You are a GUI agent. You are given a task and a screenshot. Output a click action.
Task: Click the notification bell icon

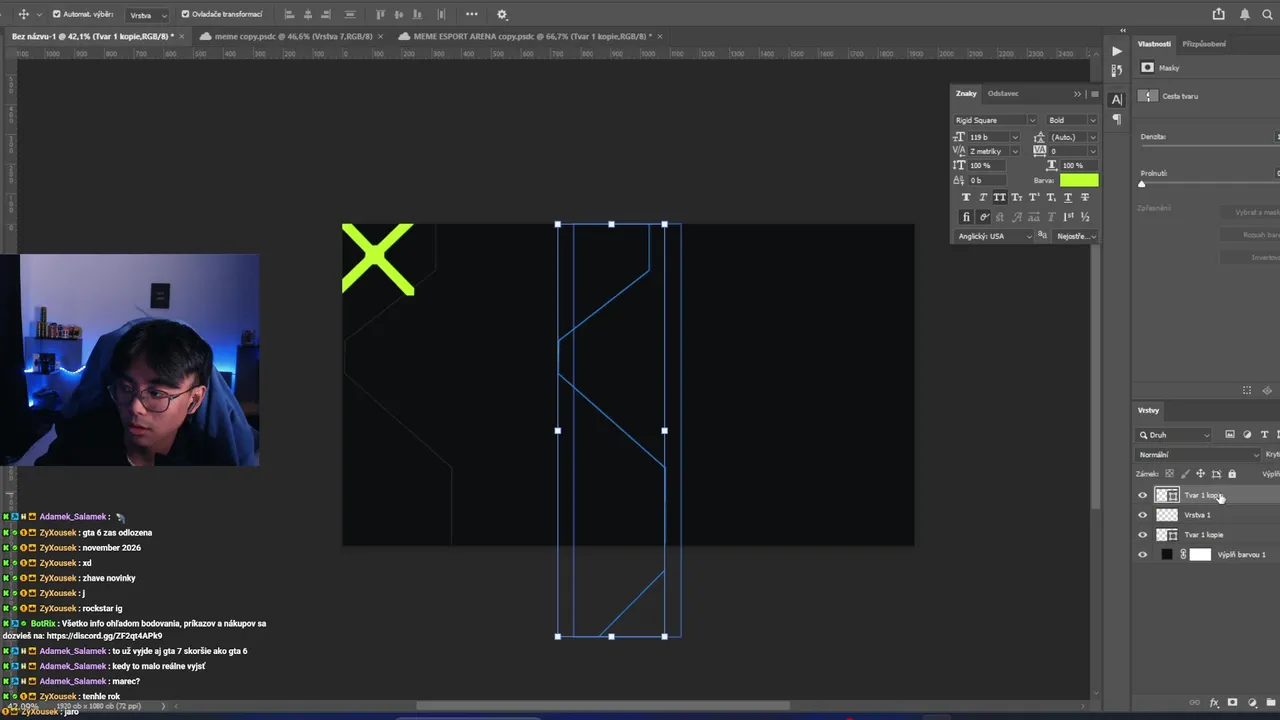pyautogui.click(x=1245, y=14)
